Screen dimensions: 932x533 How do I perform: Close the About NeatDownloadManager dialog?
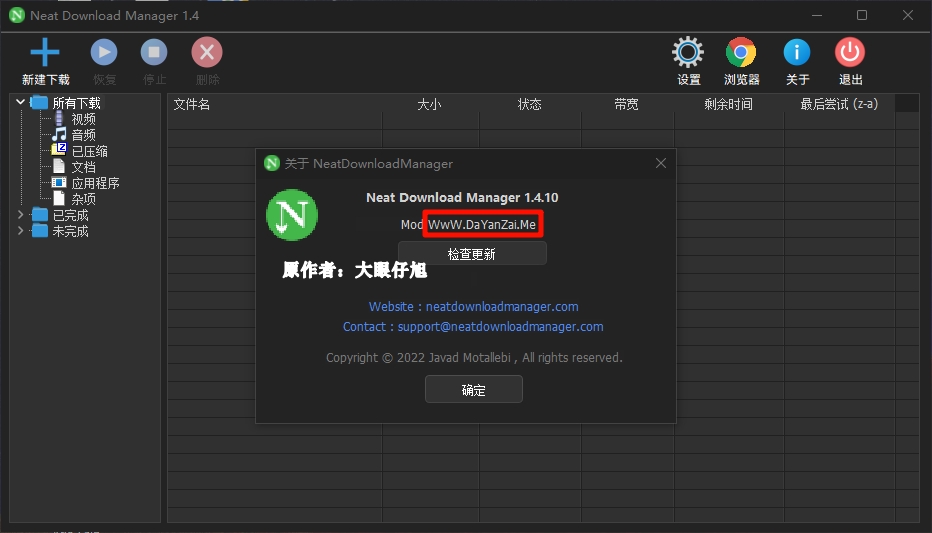coord(661,163)
